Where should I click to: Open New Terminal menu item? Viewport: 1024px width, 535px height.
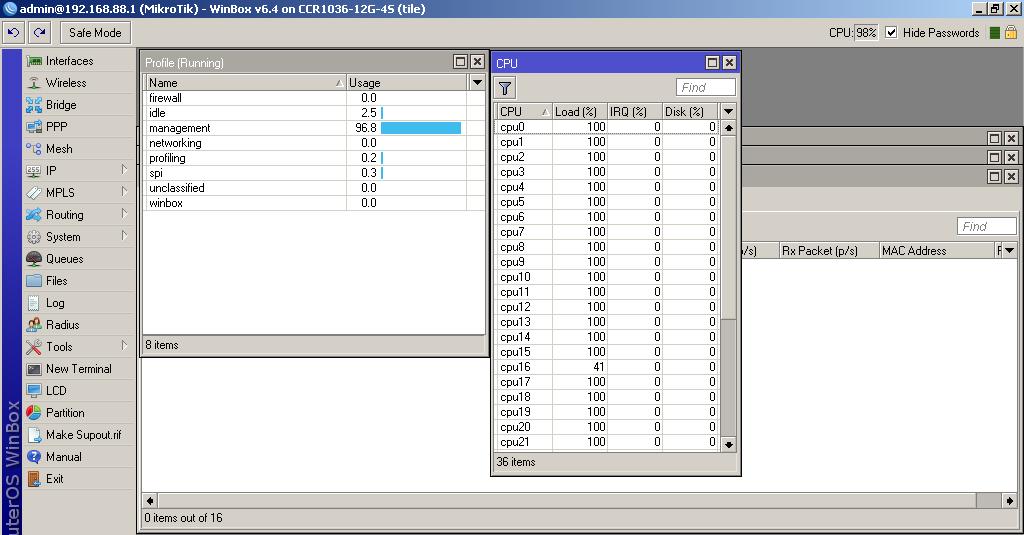point(78,369)
